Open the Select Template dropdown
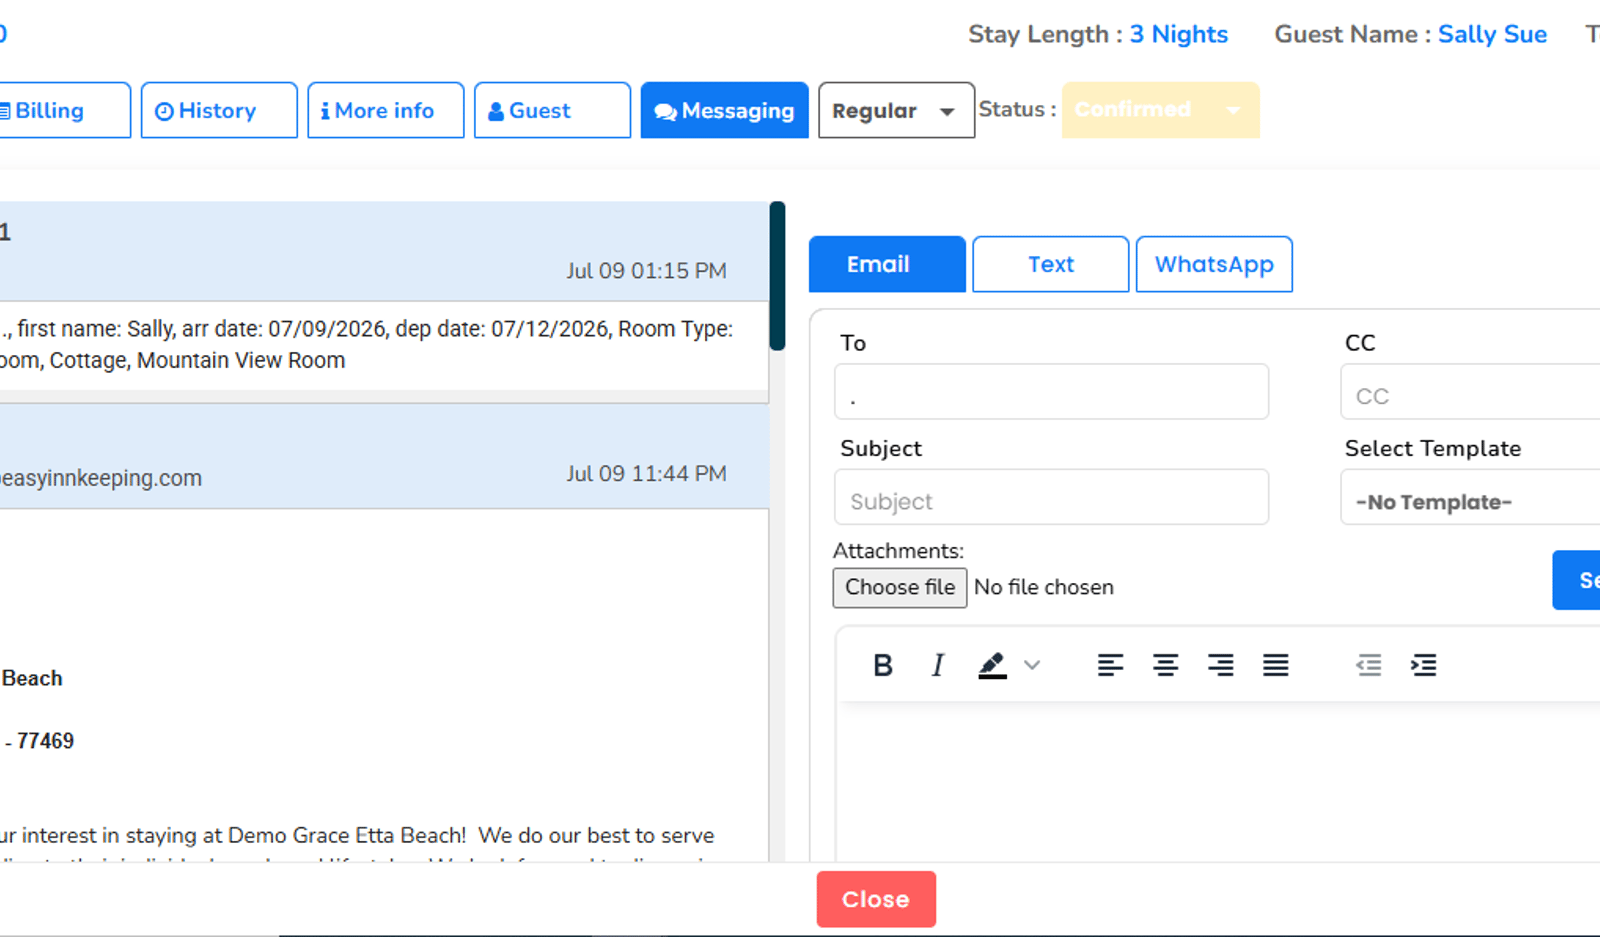Screen dimensions: 1600x937 (x=1470, y=497)
